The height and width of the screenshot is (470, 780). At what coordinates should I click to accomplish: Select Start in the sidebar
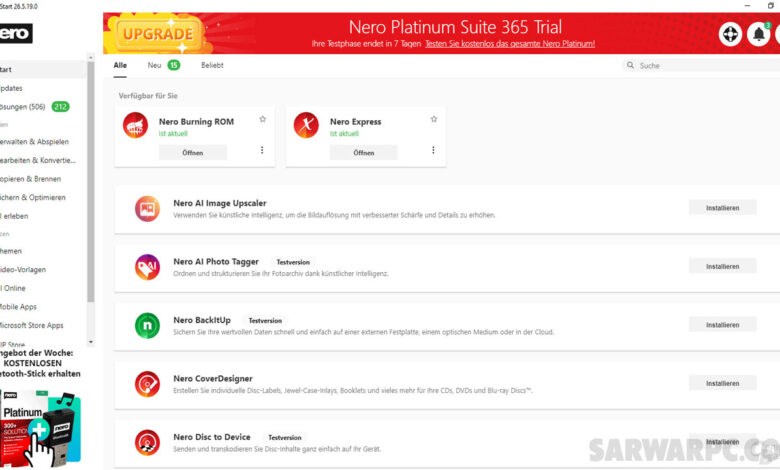pyautogui.click(x=43, y=70)
